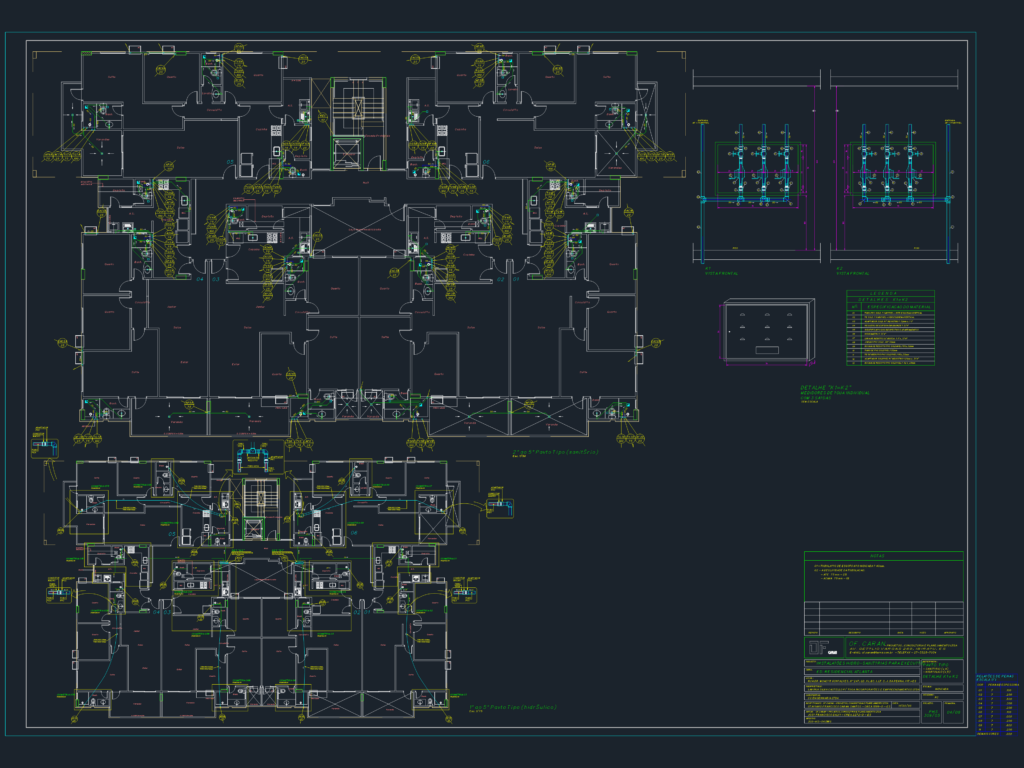The width and height of the screenshot is (1024, 768).
Task: Select the K1 VISTA FRONTAL label
Action: pos(720,271)
